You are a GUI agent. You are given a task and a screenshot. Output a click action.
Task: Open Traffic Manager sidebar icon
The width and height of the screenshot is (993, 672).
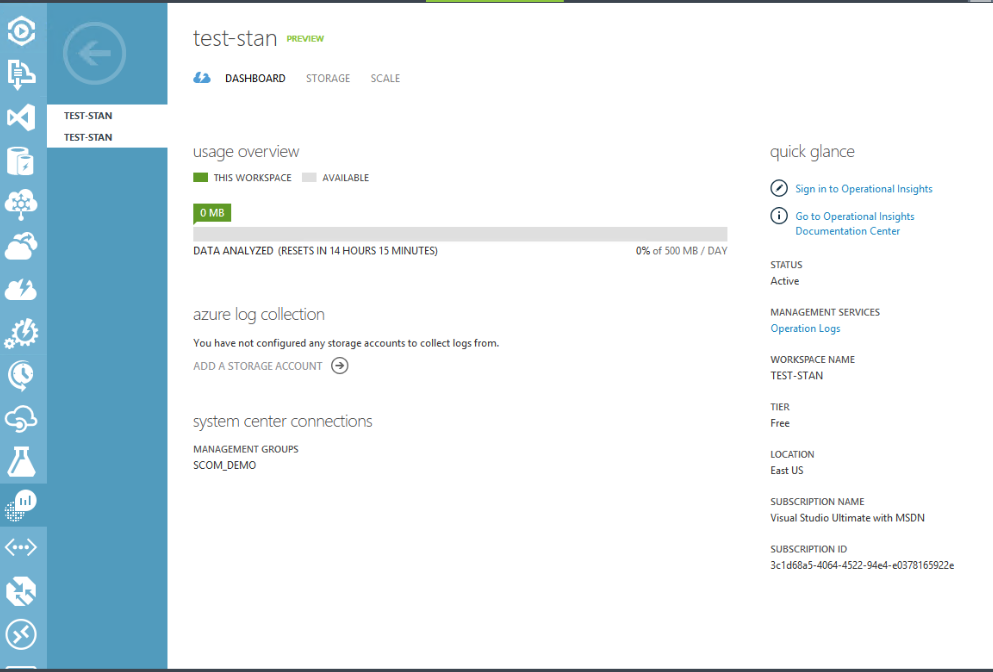21,591
